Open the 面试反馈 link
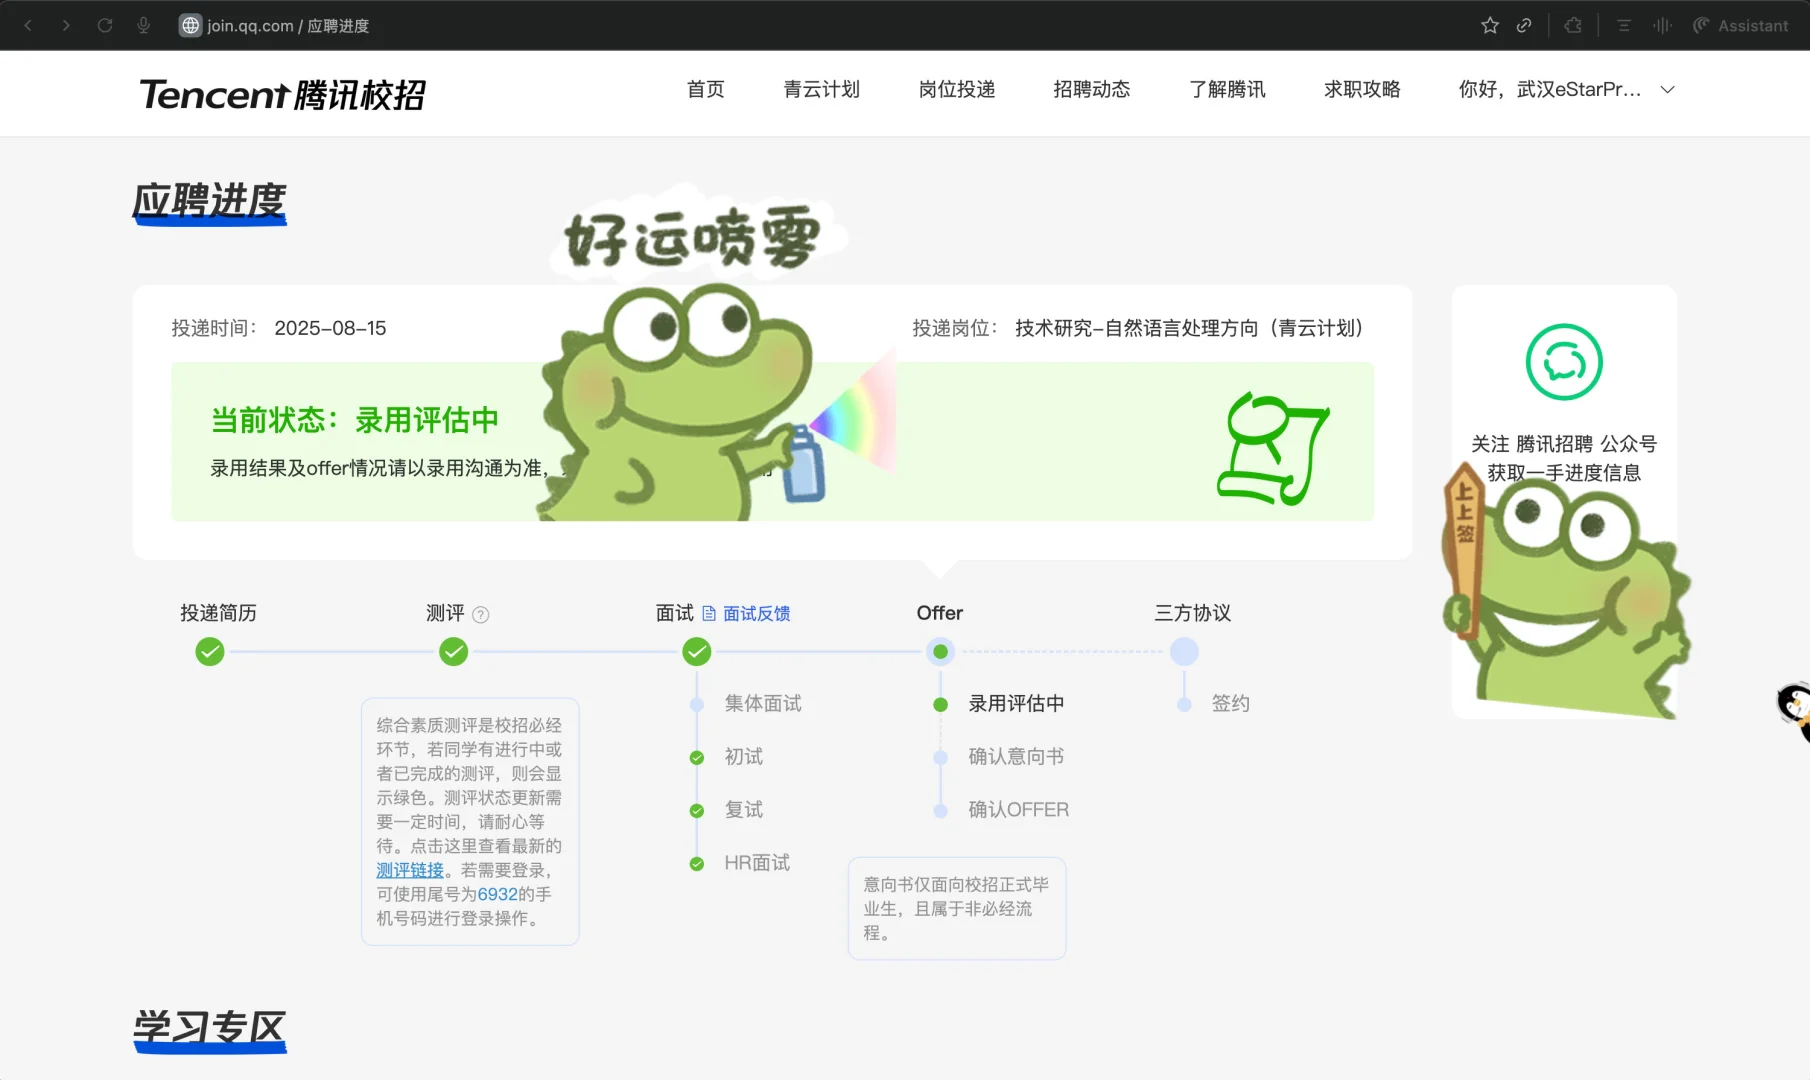This screenshot has height=1080, width=1810. [756, 613]
